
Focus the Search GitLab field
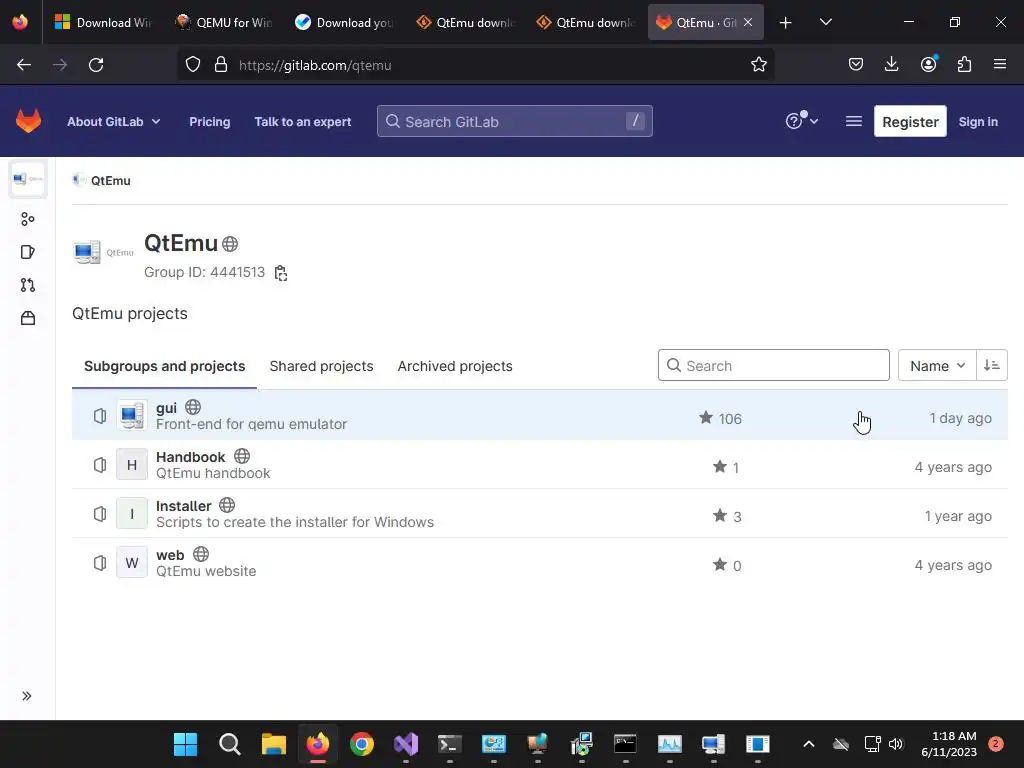click(515, 121)
